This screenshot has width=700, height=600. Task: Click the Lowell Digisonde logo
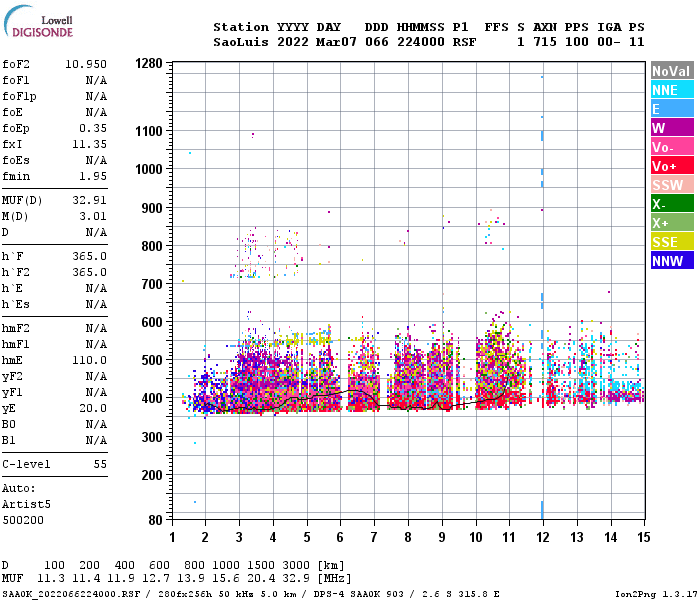(x=38, y=22)
